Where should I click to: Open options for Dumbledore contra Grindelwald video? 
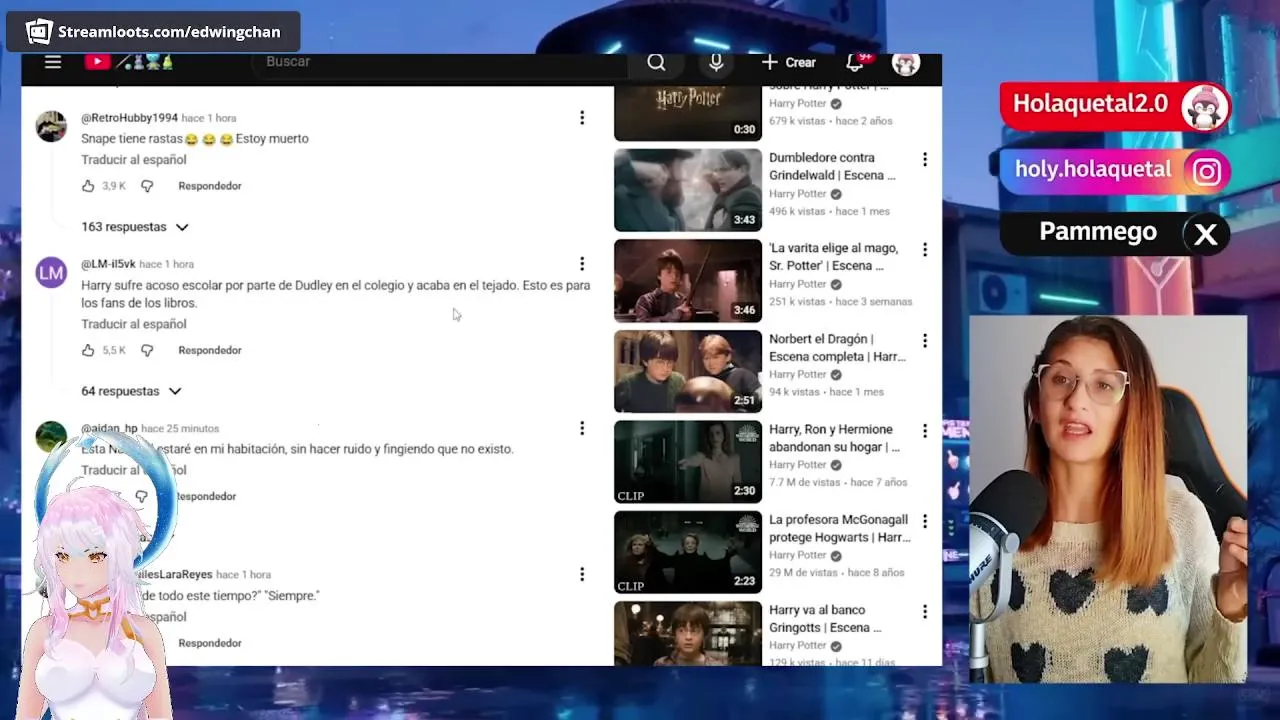pos(925,159)
